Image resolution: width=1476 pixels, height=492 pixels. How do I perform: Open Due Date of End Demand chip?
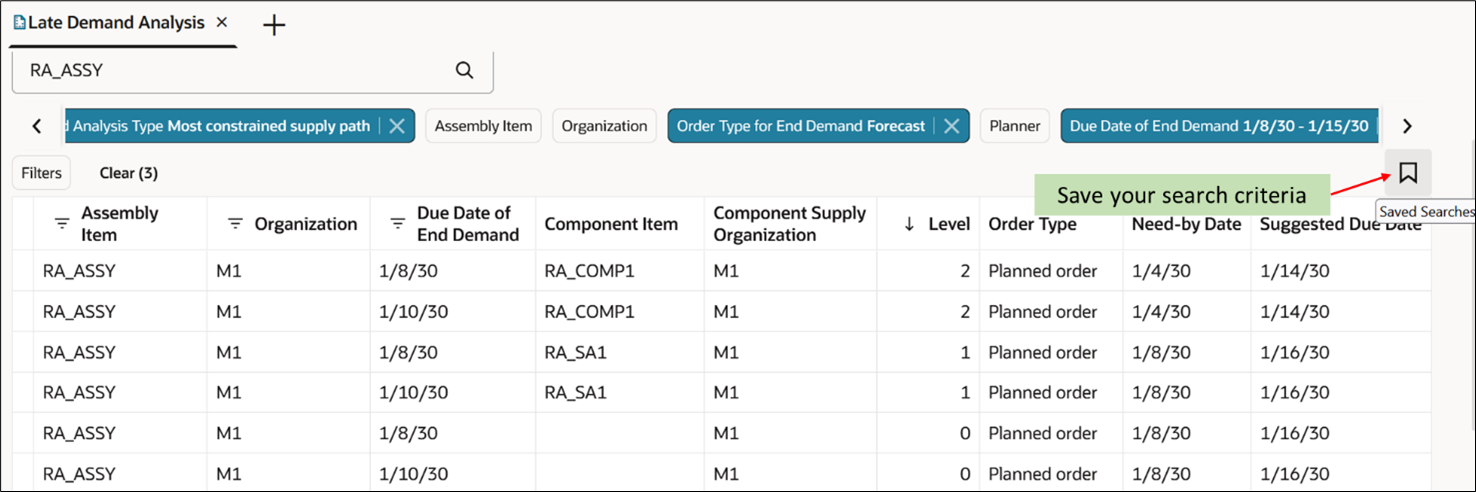pos(1219,126)
